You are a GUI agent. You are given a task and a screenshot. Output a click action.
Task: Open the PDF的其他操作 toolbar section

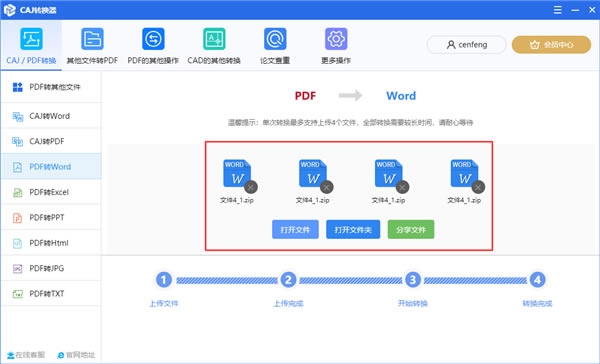pos(153,46)
